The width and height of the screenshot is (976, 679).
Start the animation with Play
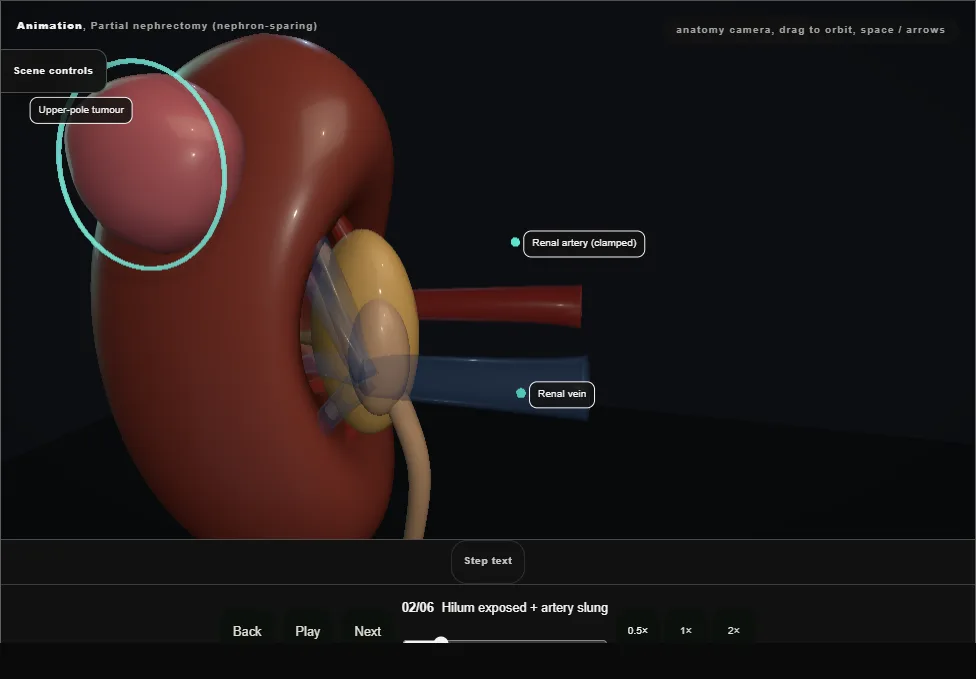tap(307, 631)
